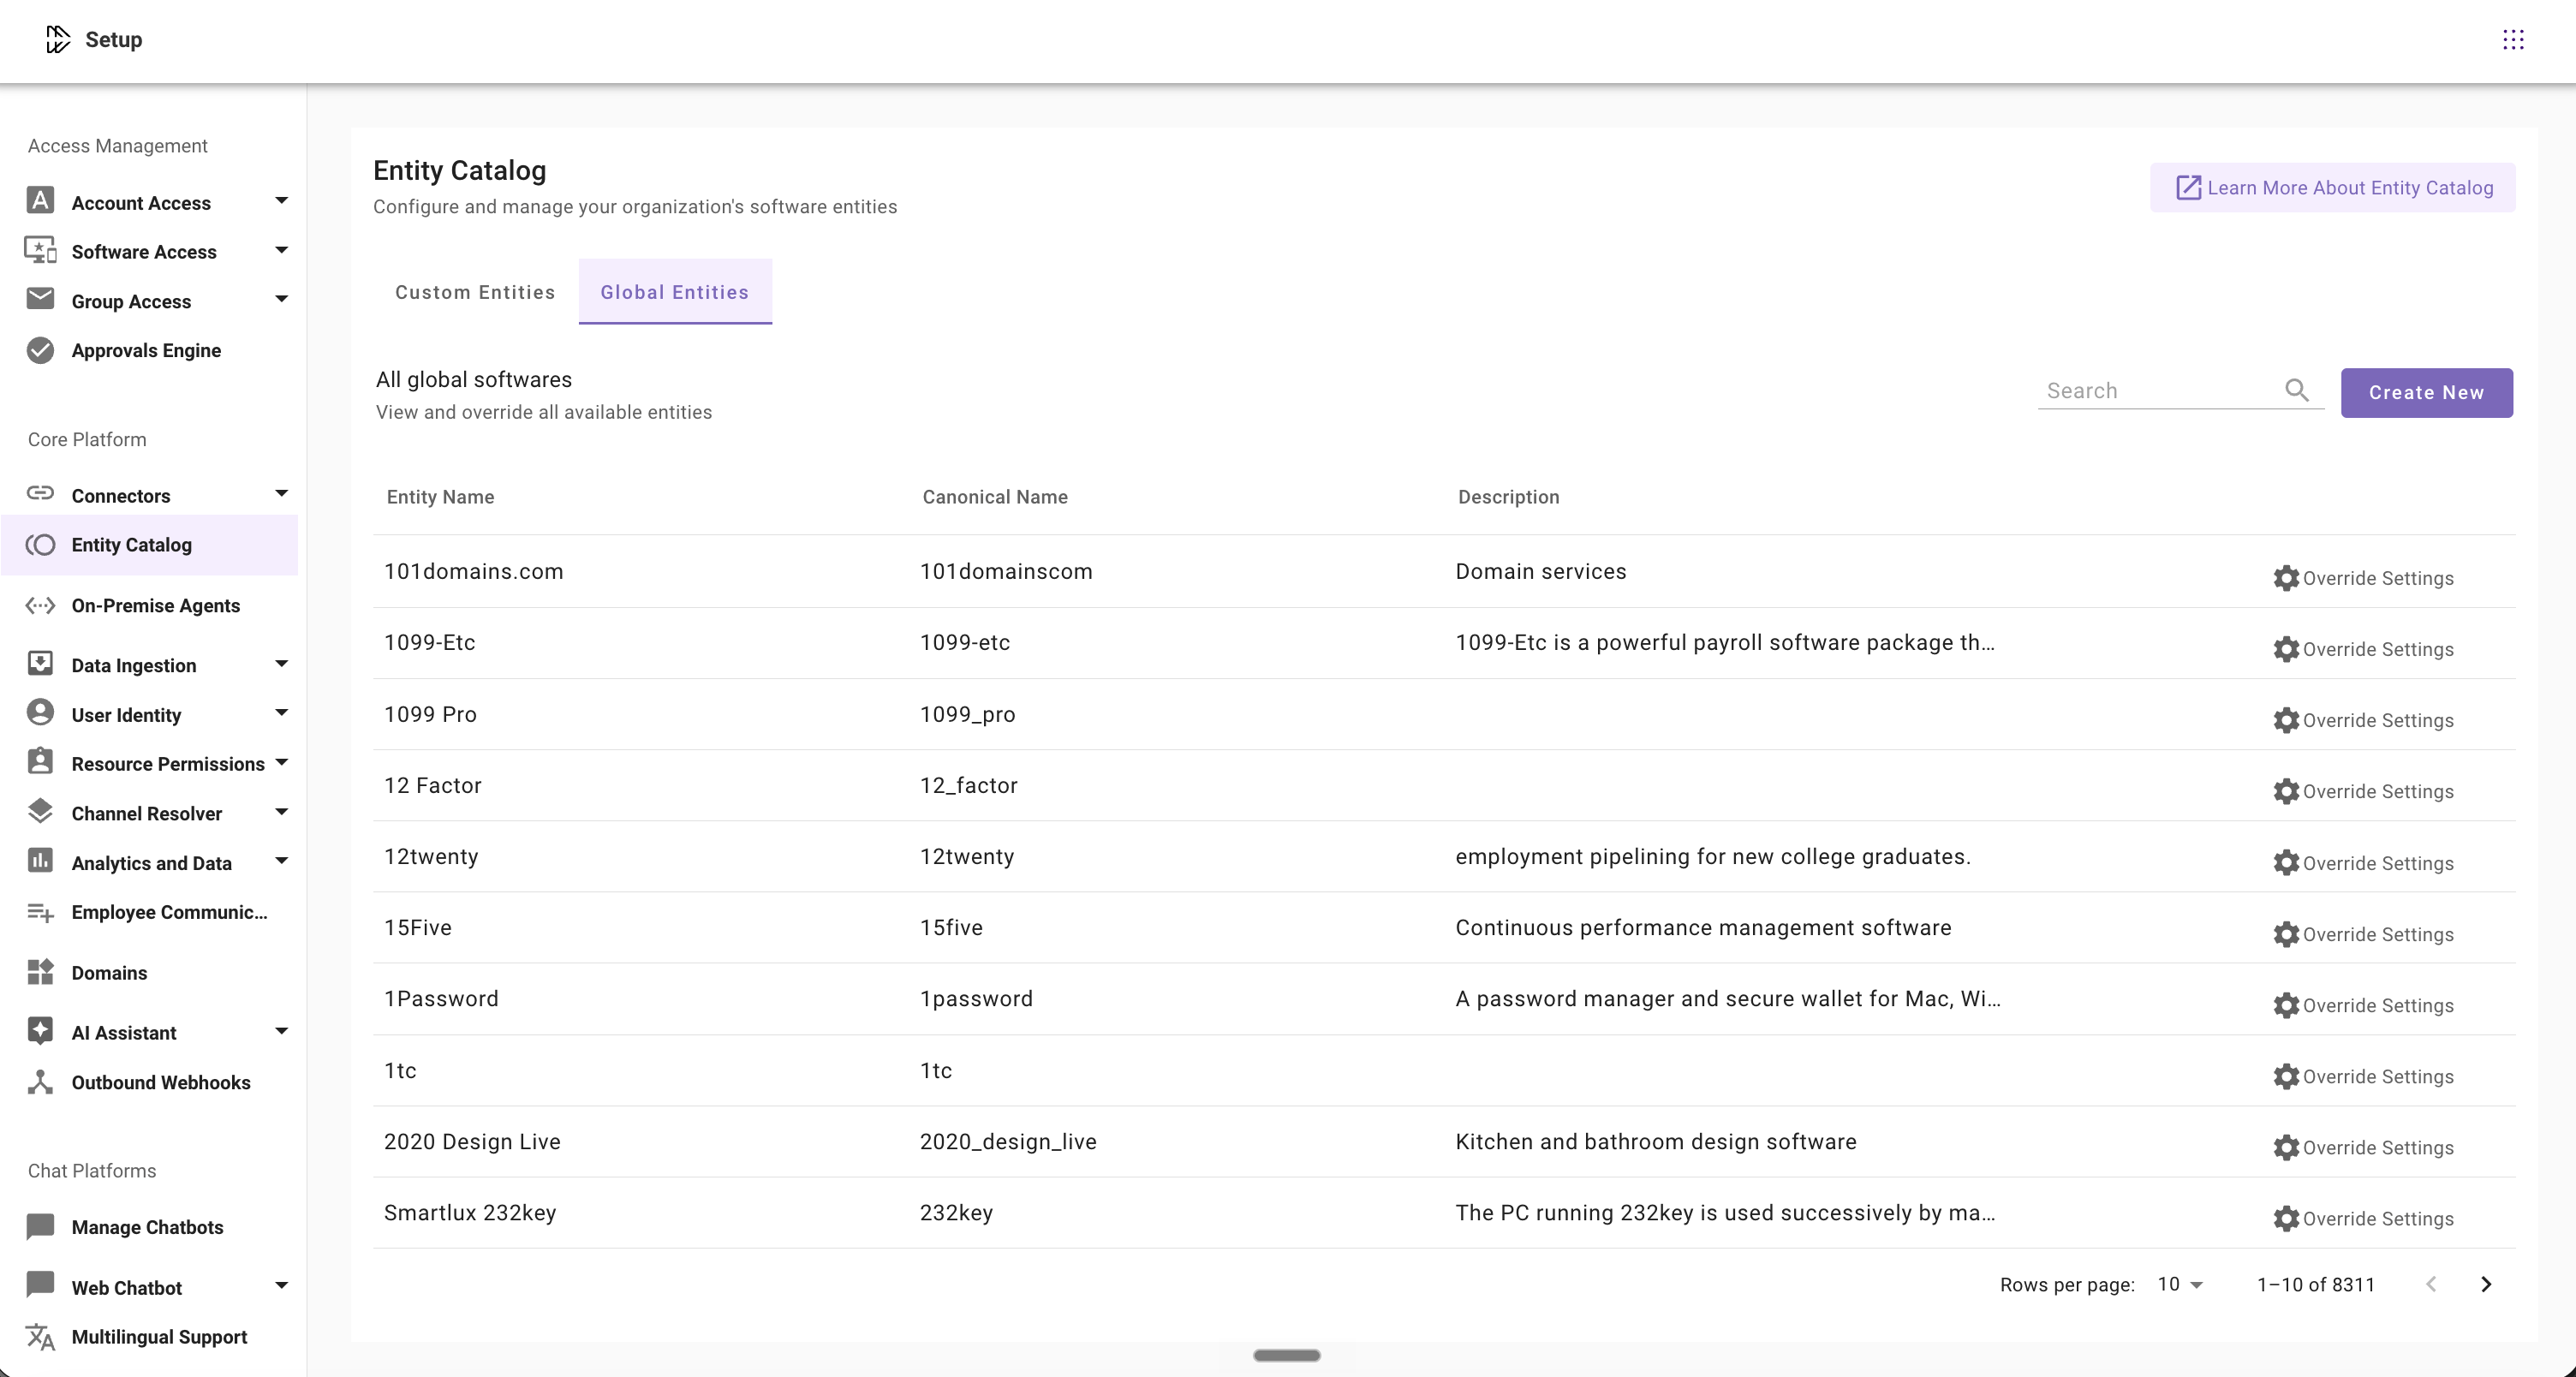Click the Channel Resolver layers icon
The image size is (2576, 1377).
click(x=40, y=811)
